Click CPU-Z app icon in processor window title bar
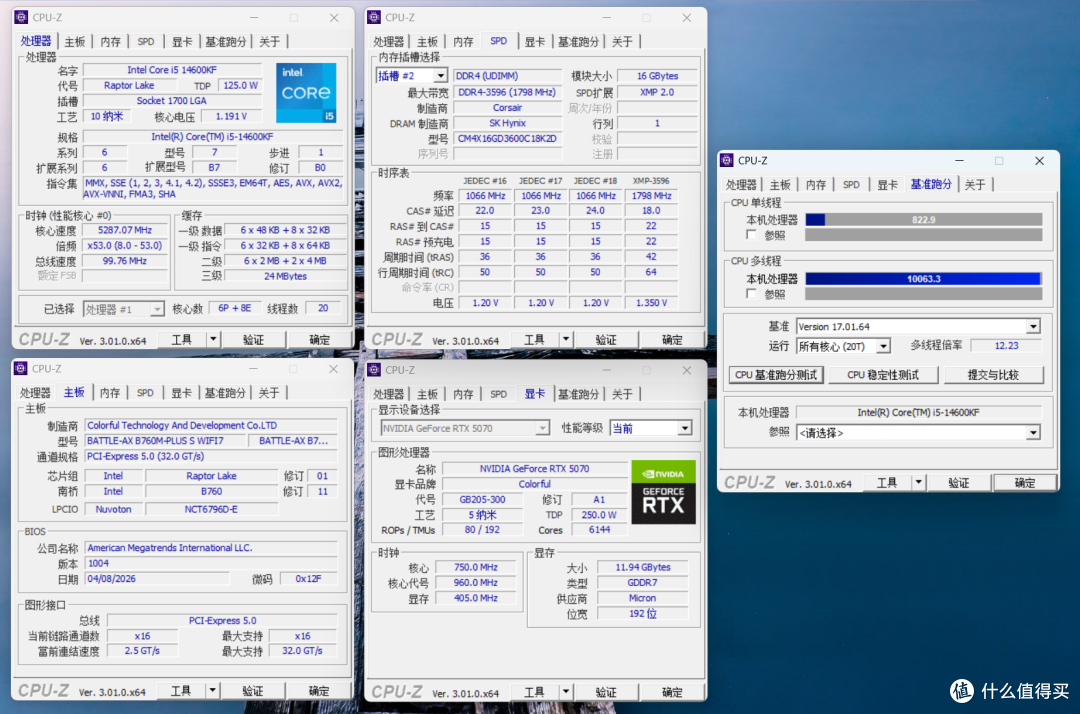The width and height of the screenshot is (1080, 714). [x=21, y=17]
